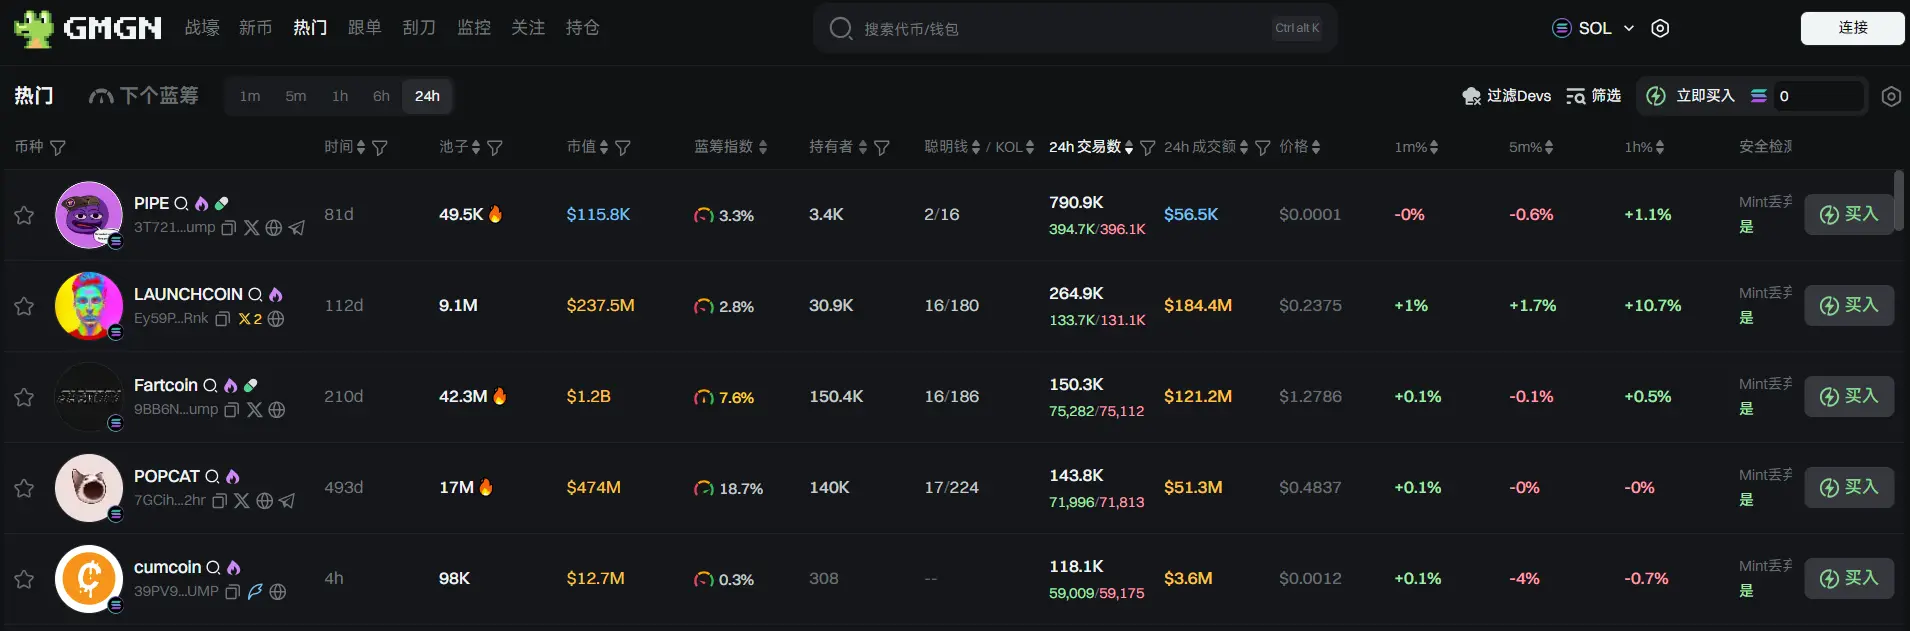Favorite PIPE with the star icon
This screenshot has height=631, width=1910.
point(24,215)
